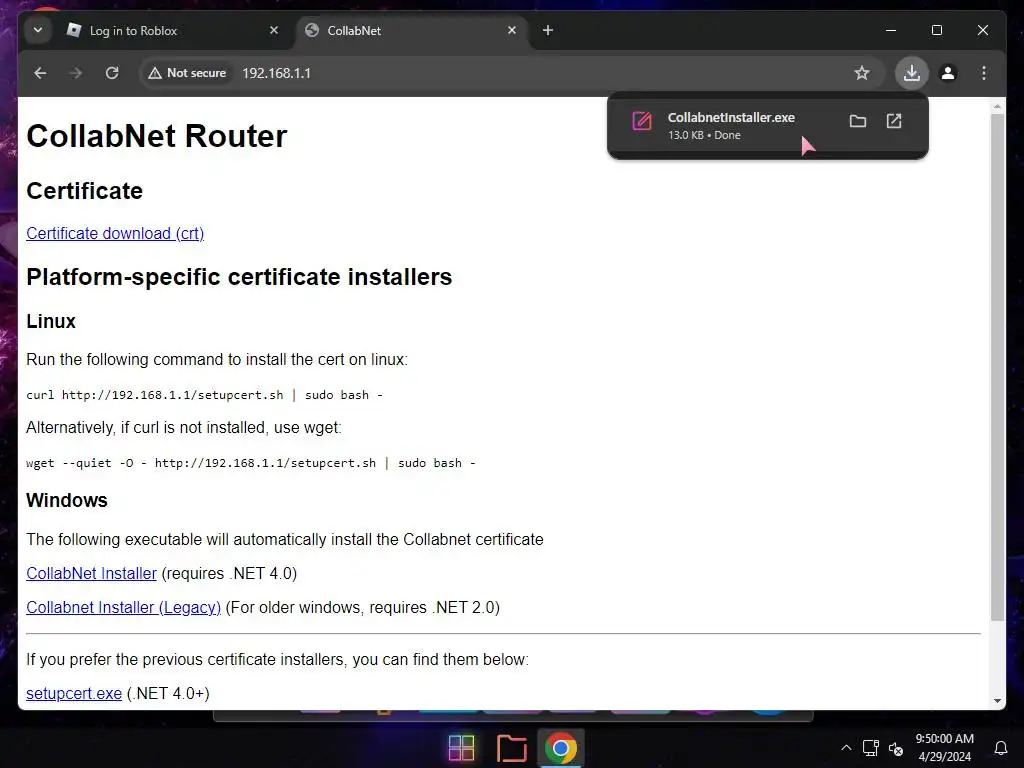
Task: Reload the CollabNet page
Action: tap(112, 73)
